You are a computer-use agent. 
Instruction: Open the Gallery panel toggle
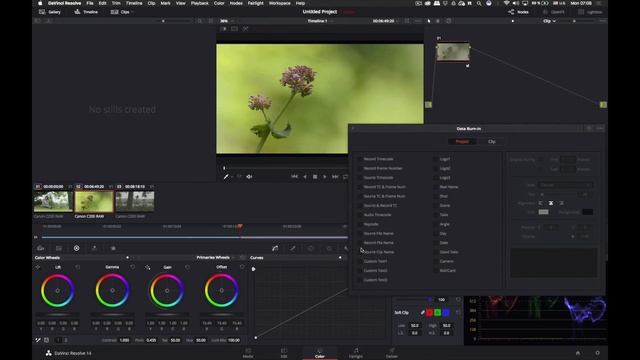50,12
